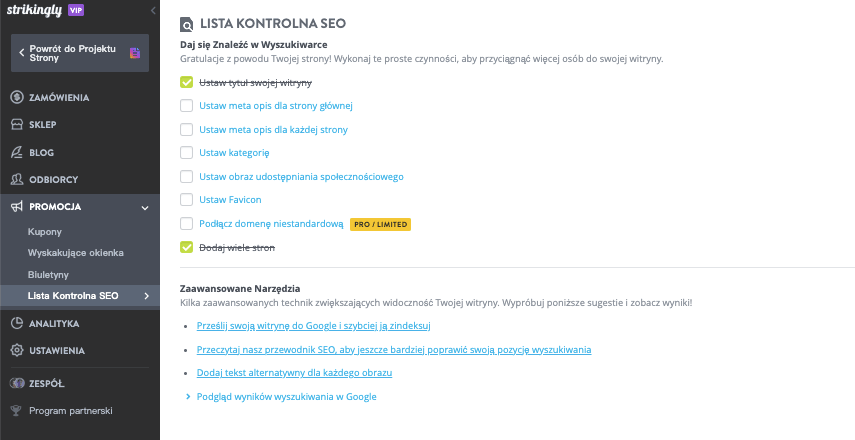Collapse the sidebar with top arrow
This screenshot has width=855, height=440.
click(153, 9)
